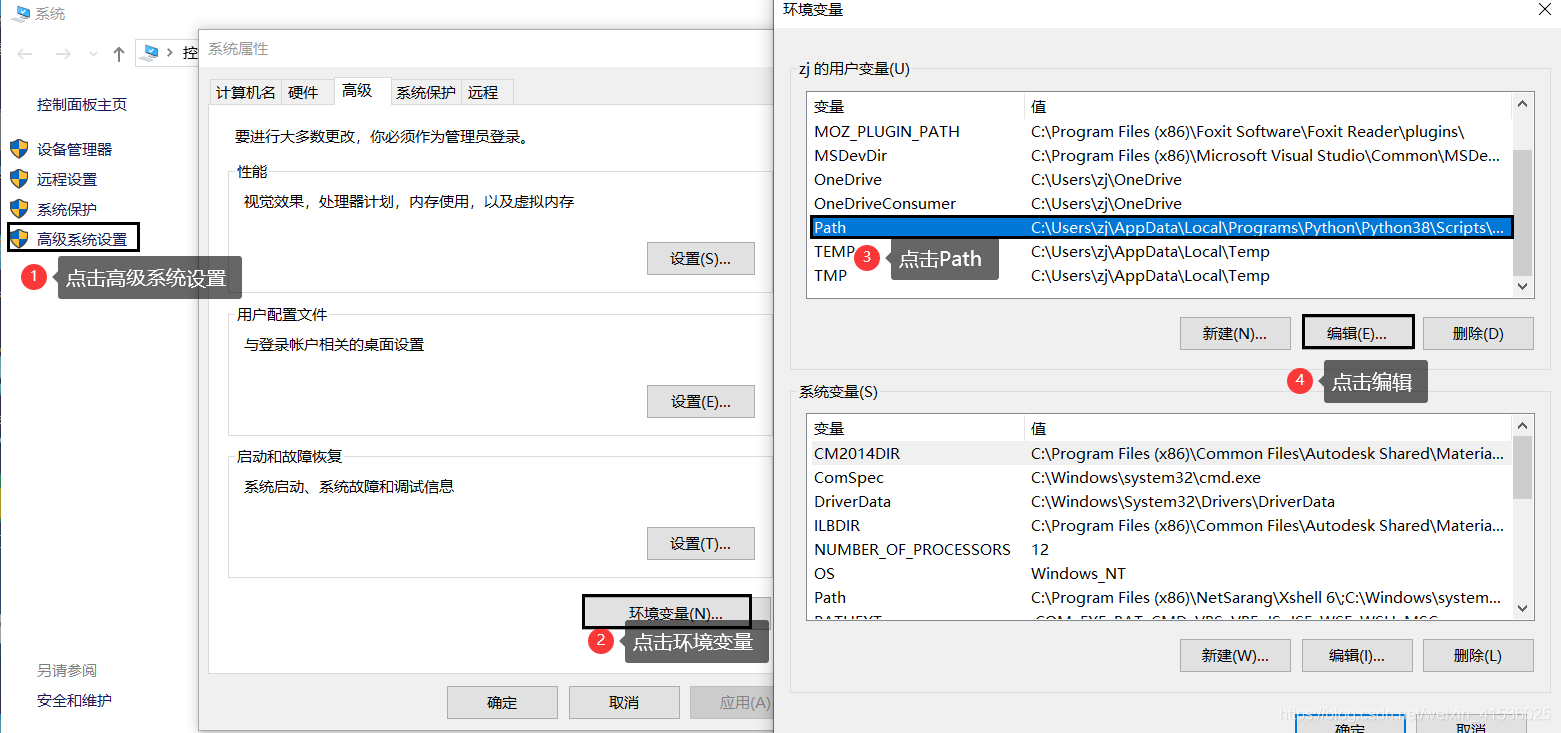Select OneDrive user variable row
The image size is (1561, 733).
[x=1160, y=179]
